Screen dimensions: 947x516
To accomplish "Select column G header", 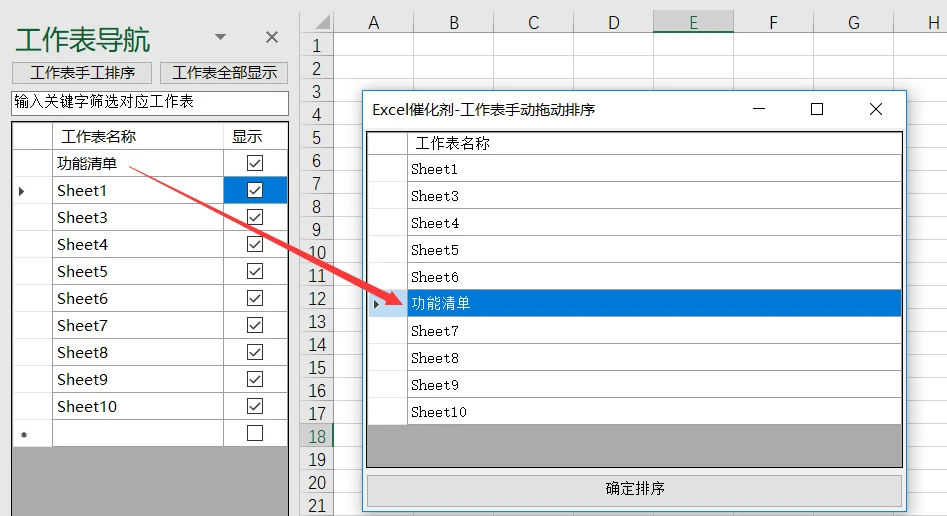I will coord(853,23).
